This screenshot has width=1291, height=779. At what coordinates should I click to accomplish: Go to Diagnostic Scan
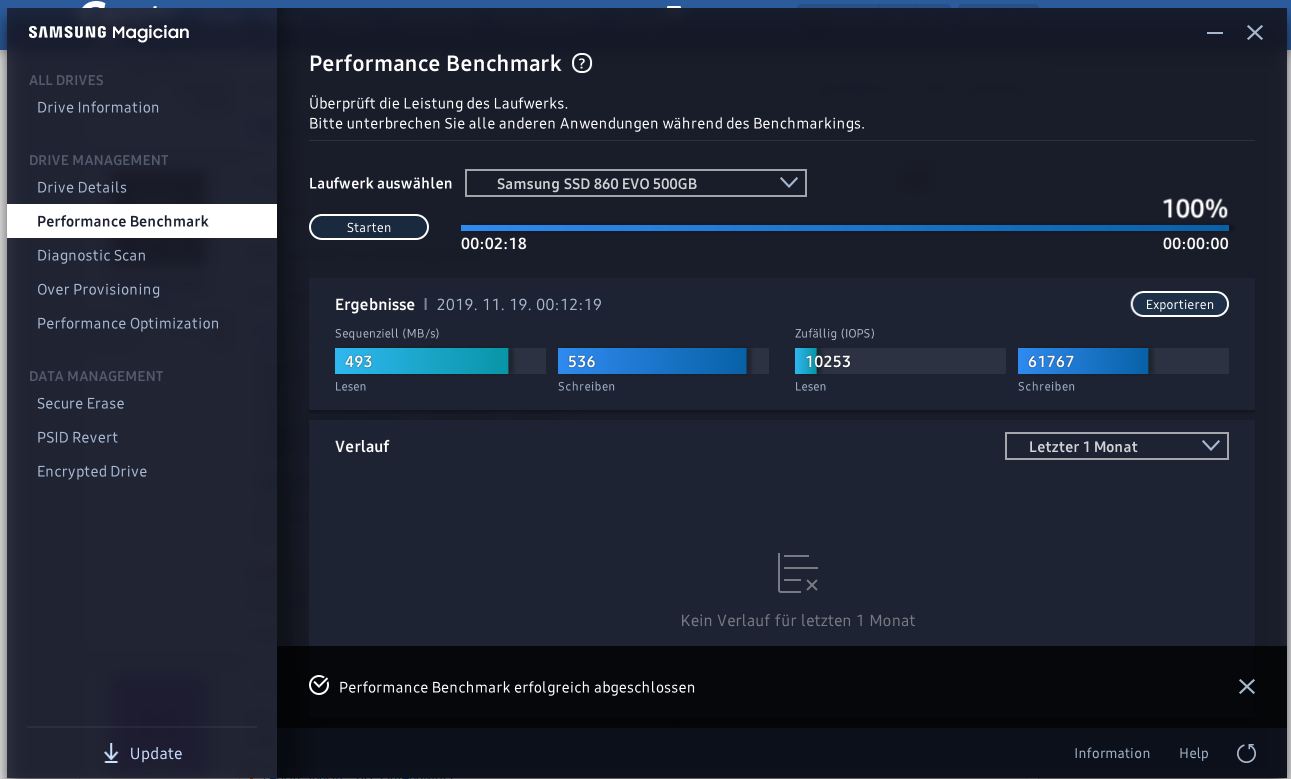[x=91, y=255]
